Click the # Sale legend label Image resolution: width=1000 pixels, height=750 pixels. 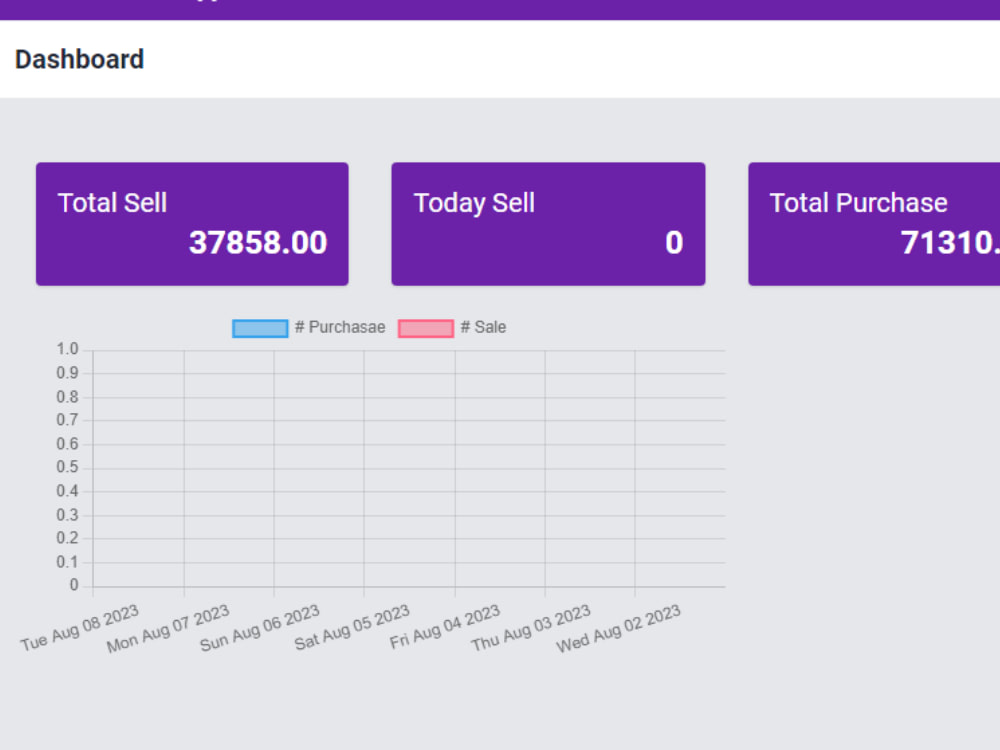click(x=483, y=327)
